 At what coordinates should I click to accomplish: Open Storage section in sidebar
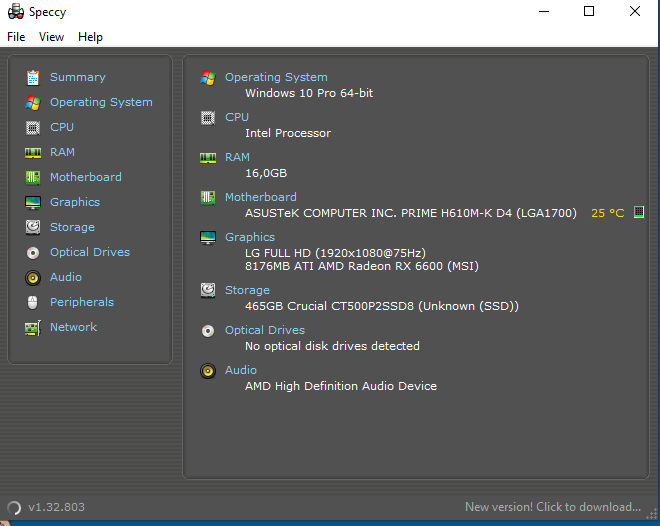pos(72,227)
